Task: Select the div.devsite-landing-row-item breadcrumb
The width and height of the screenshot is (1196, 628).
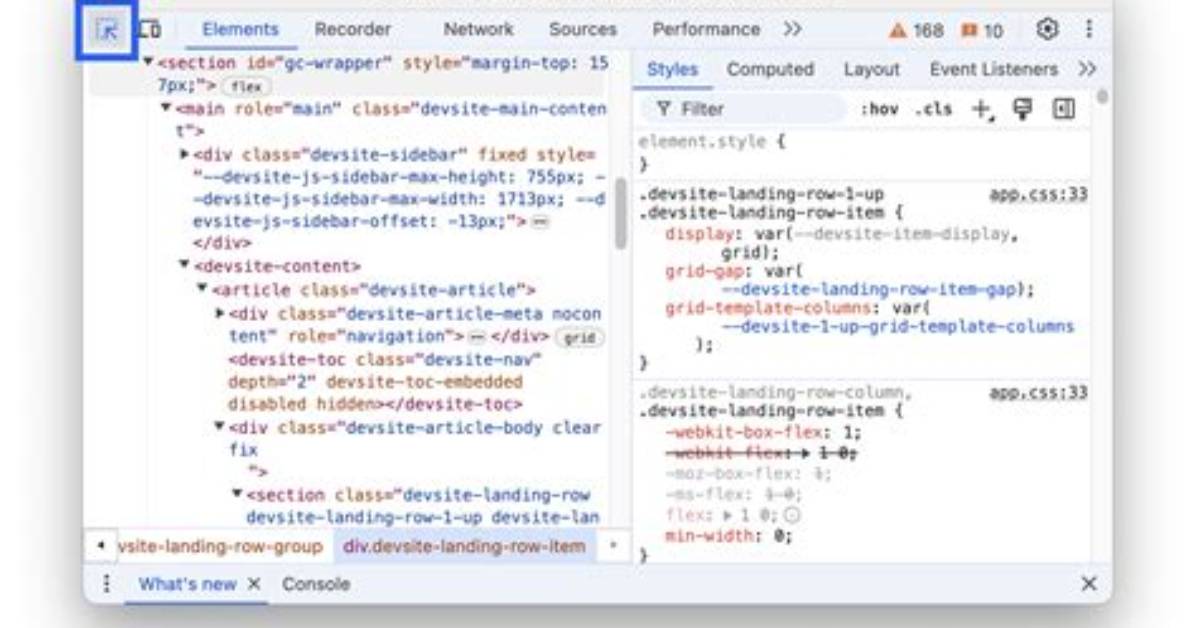Action: [465, 546]
